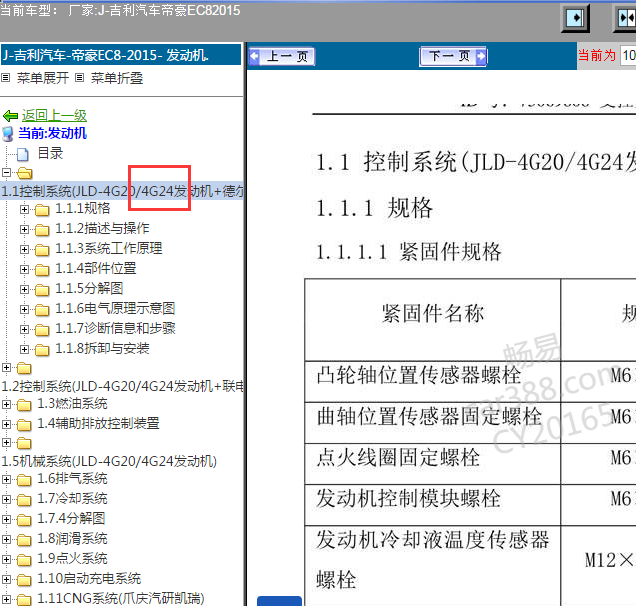Expand the 1.1.2描述与操作 node
This screenshot has width=636, height=606.
[x=24, y=229]
